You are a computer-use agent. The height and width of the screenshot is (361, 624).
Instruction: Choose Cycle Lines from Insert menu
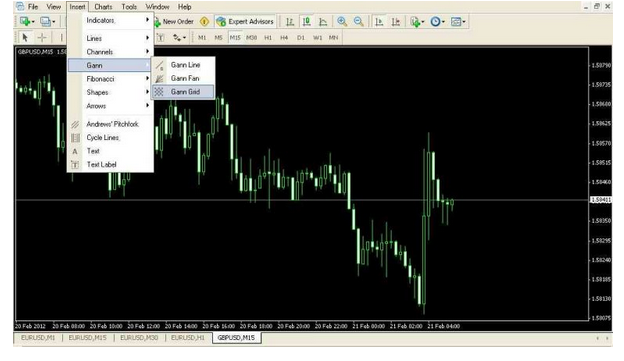coord(110,138)
